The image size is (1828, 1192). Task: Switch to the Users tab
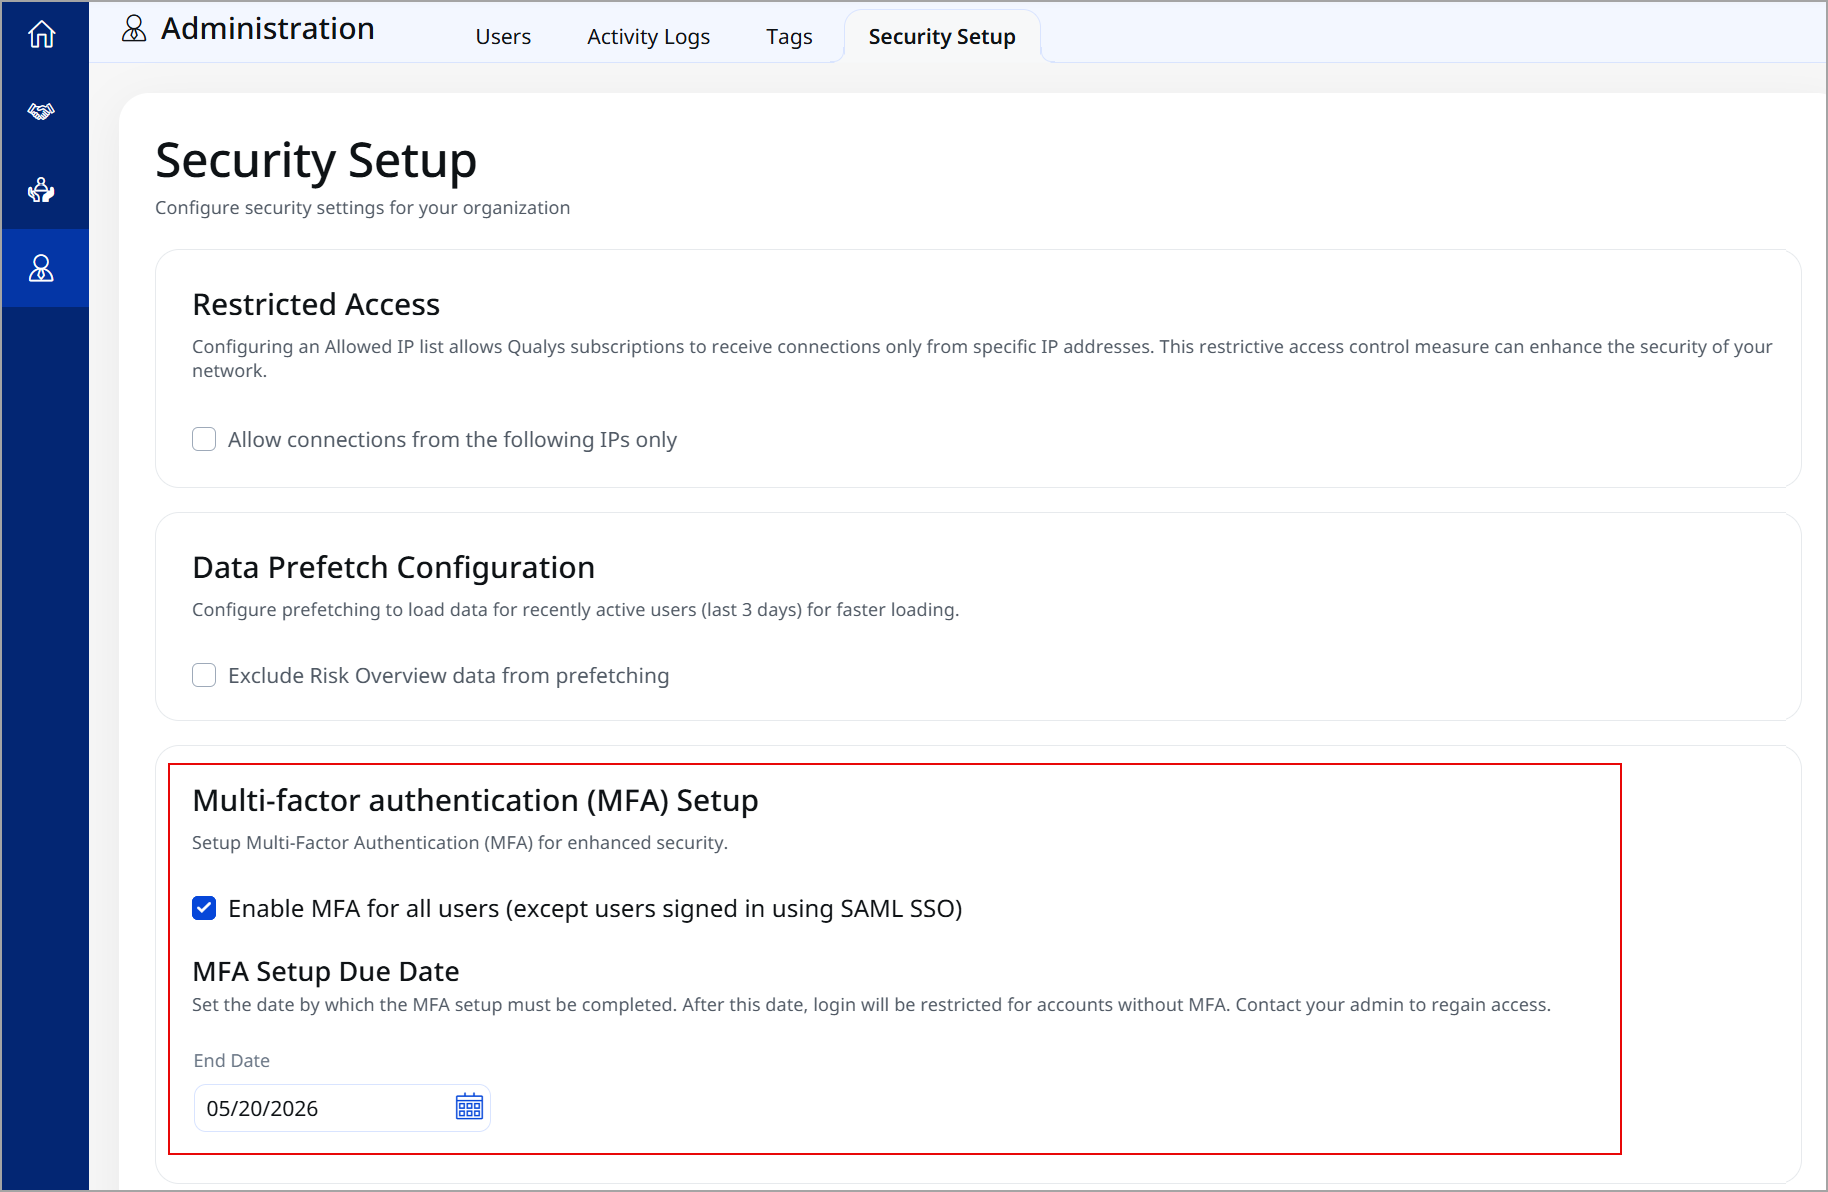[x=503, y=37]
